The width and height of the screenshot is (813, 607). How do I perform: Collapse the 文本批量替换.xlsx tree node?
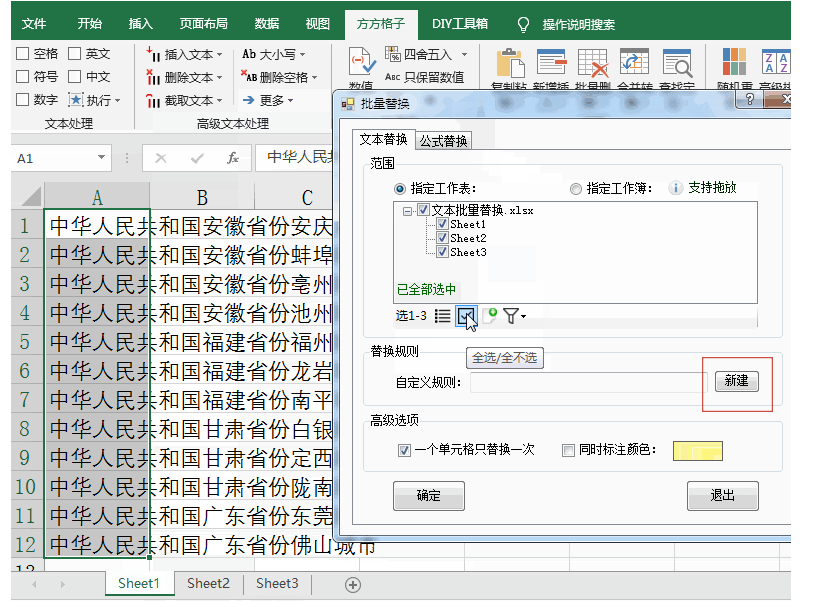click(x=408, y=211)
